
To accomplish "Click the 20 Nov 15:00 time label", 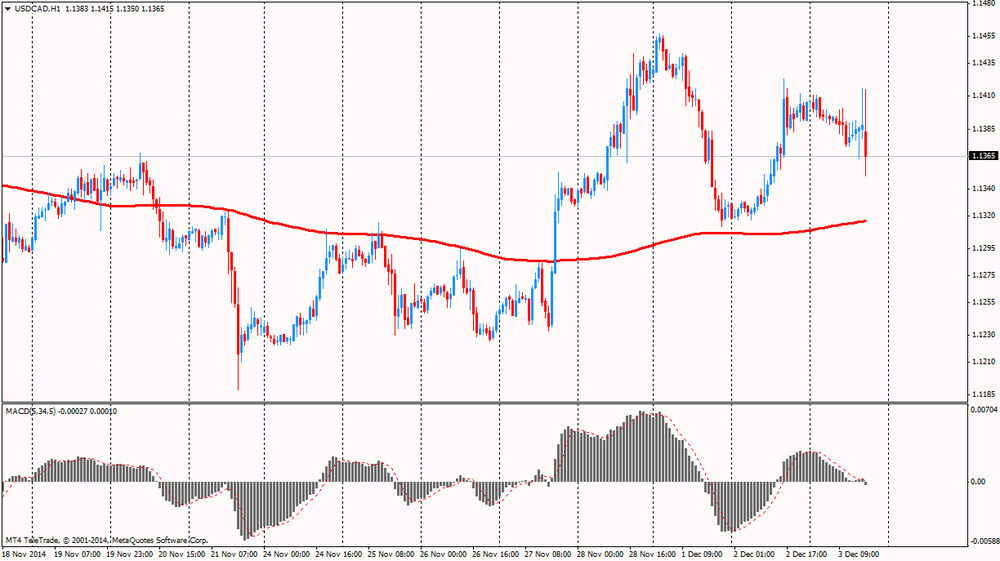I will coord(182,555).
